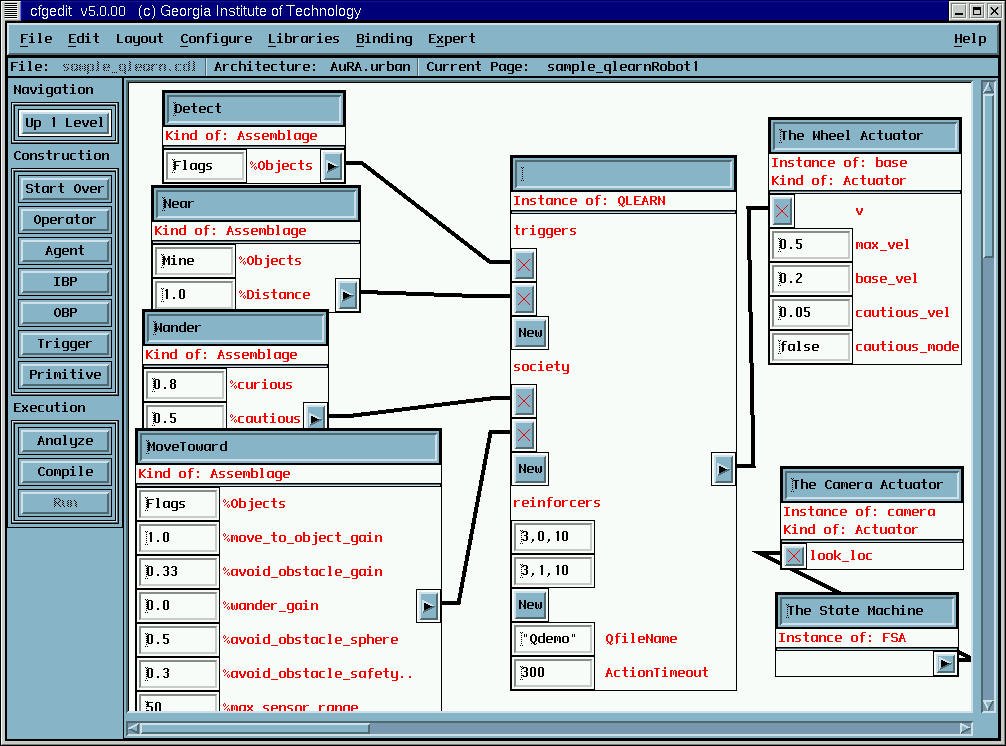The width and height of the screenshot is (1006, 746).
Task: Click the red X connector beside look_loc
Action: (x=794, y=556)
